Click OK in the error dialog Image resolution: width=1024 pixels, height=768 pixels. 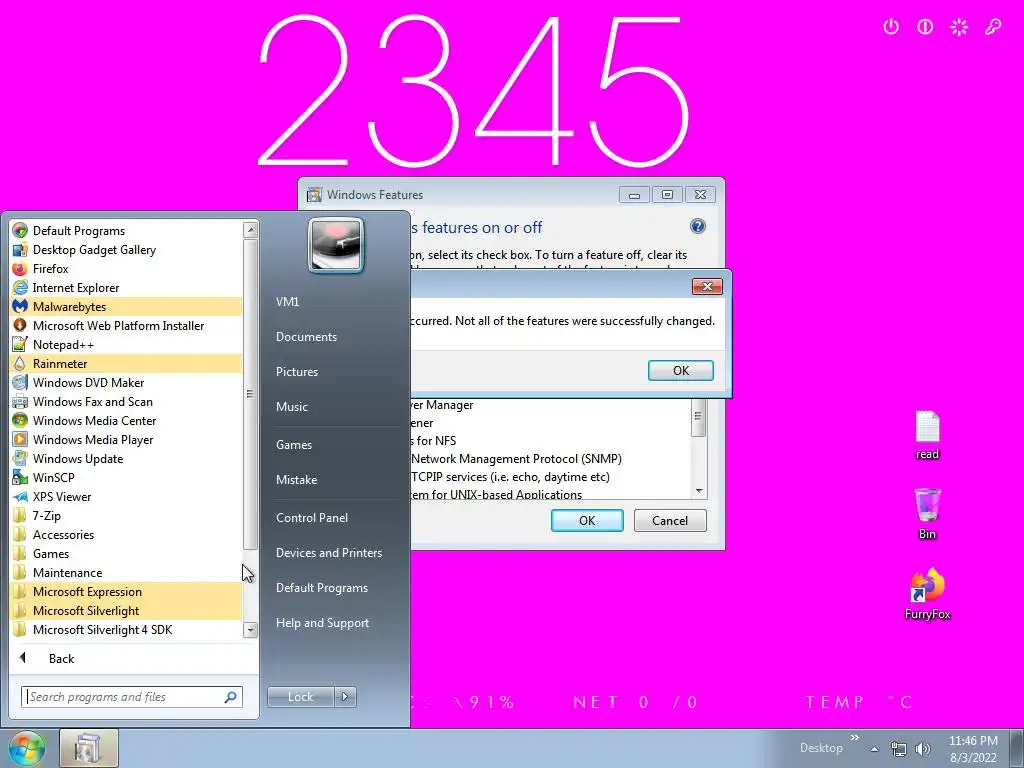(x=680, y=370)
